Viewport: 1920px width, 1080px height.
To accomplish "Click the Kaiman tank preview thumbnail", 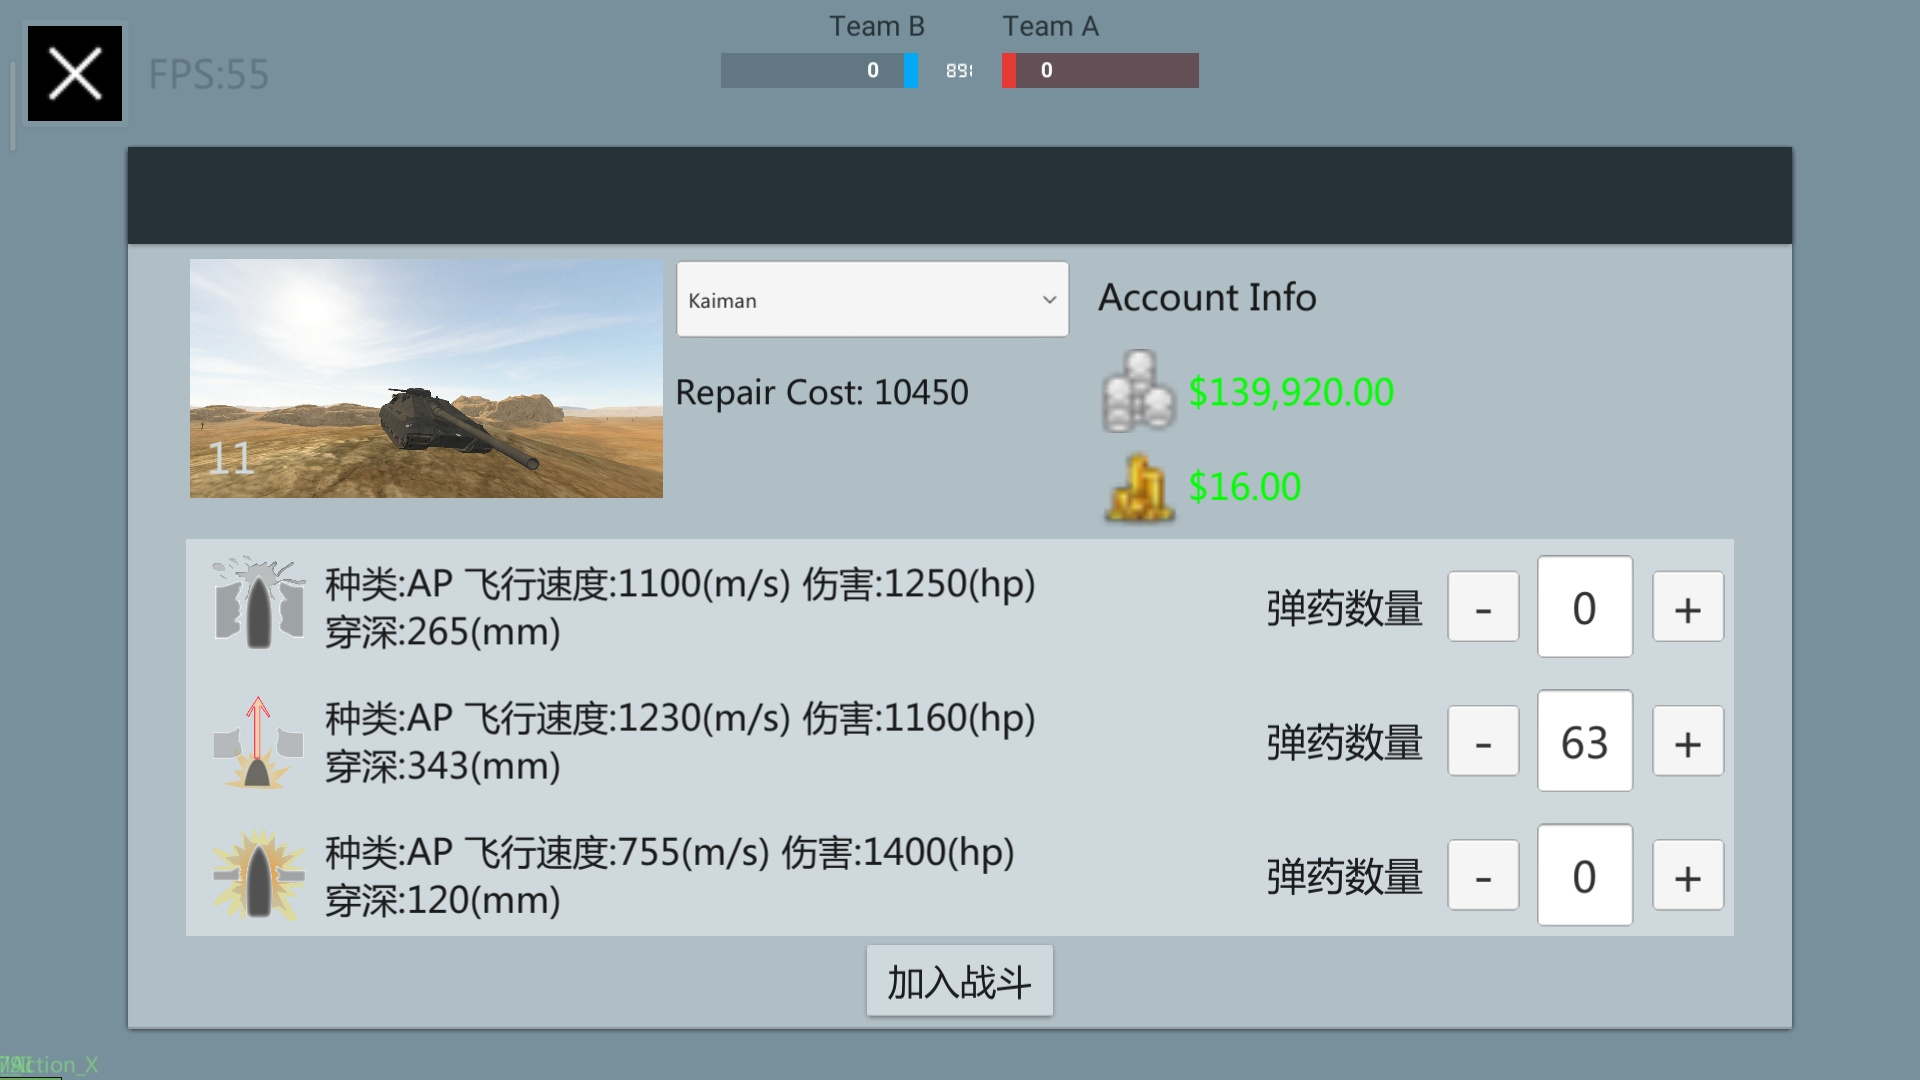I will tap(426, 379).
